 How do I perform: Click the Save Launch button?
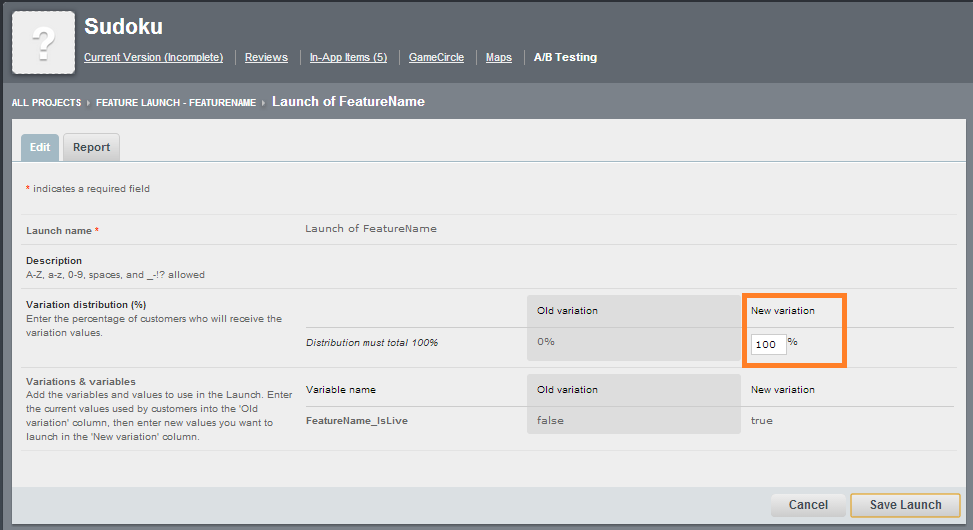pos(905,505)
